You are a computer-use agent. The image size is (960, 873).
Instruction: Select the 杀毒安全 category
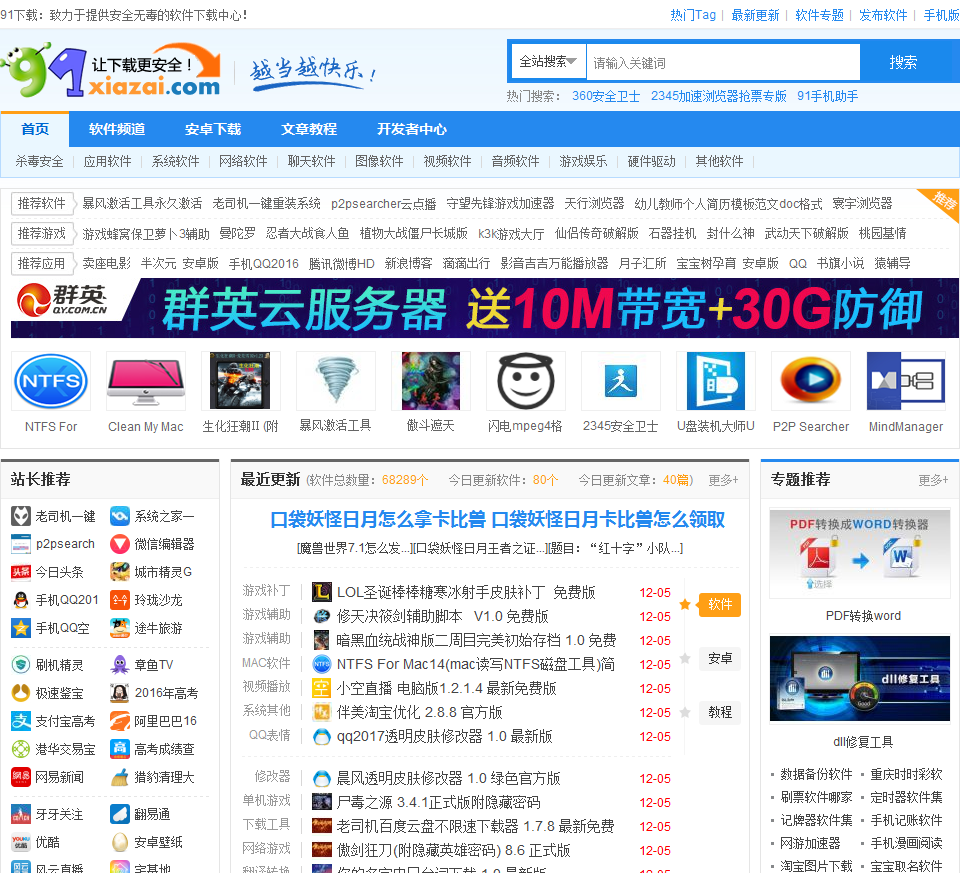[39, 161]
